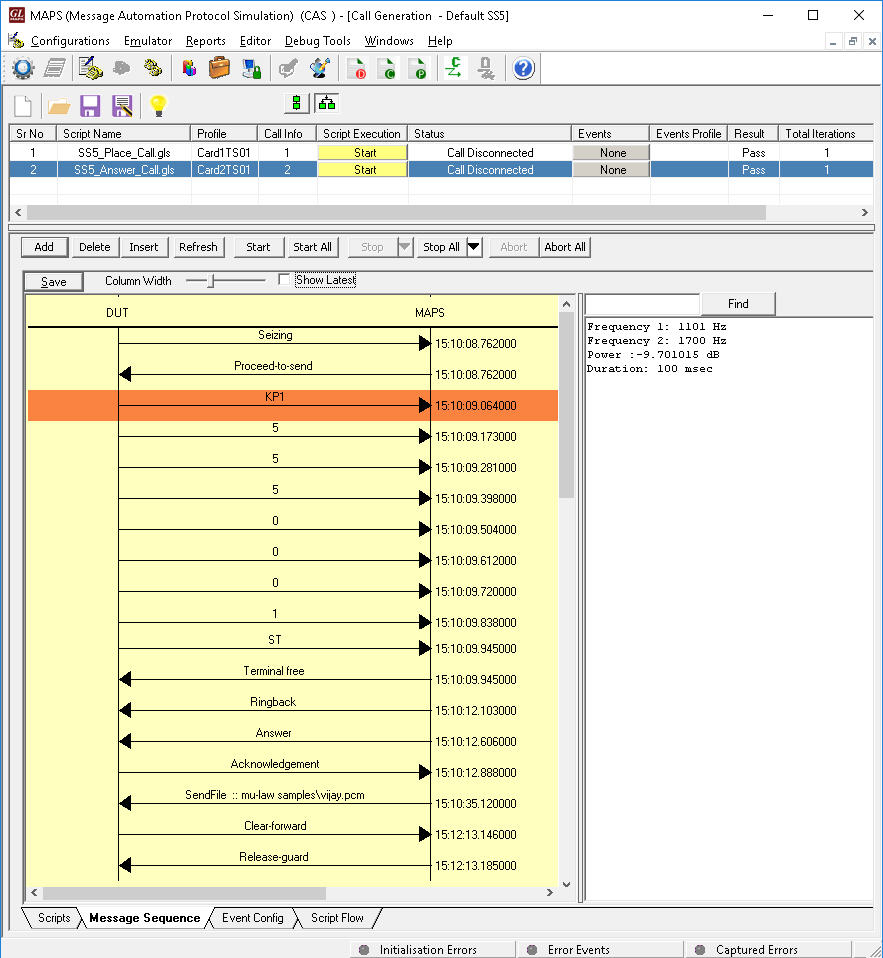Open Events dropdown None for SS5_Place_Call

coord(611,153)
